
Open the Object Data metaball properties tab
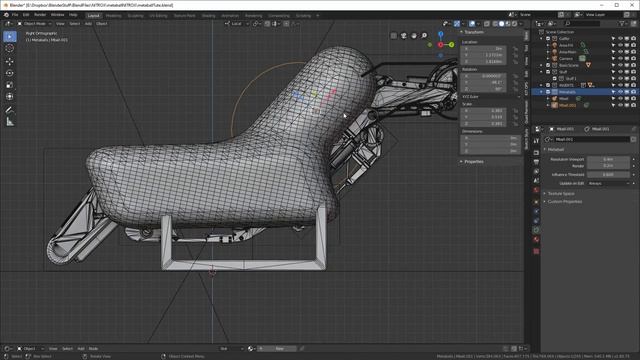tap(536, 231)
